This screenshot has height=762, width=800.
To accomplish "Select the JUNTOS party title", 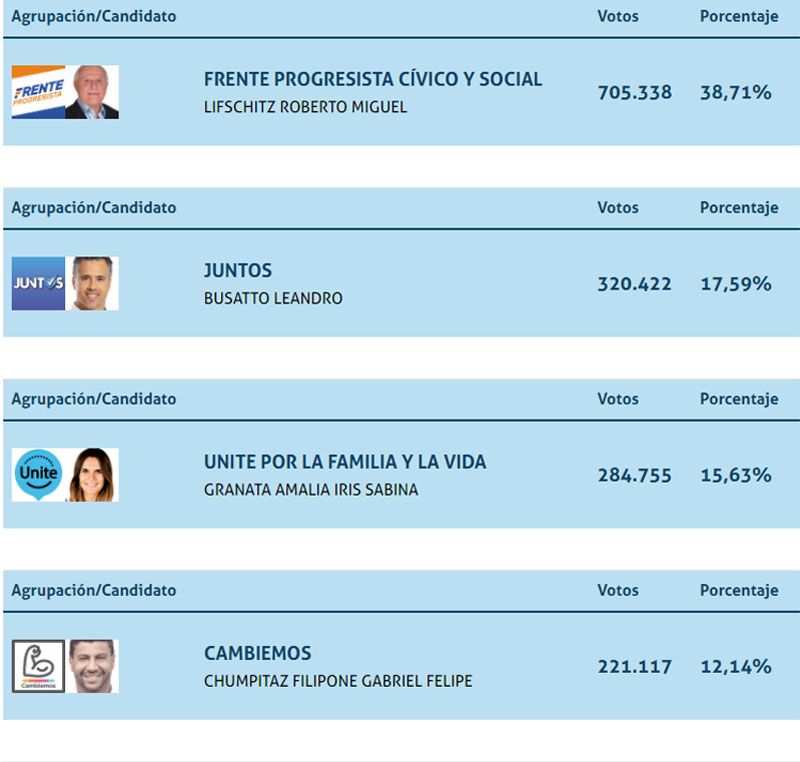I will (x=238, y=271).
